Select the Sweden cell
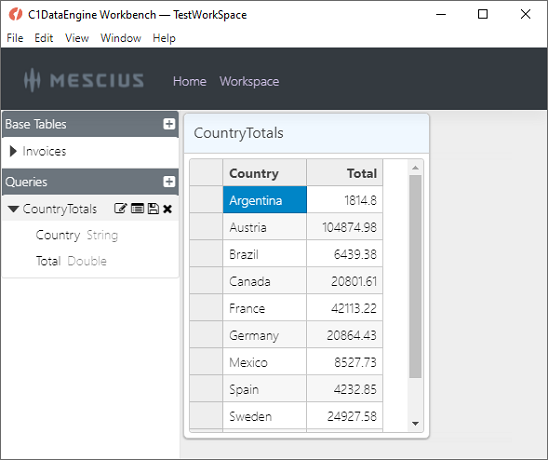 pos(265,415)
